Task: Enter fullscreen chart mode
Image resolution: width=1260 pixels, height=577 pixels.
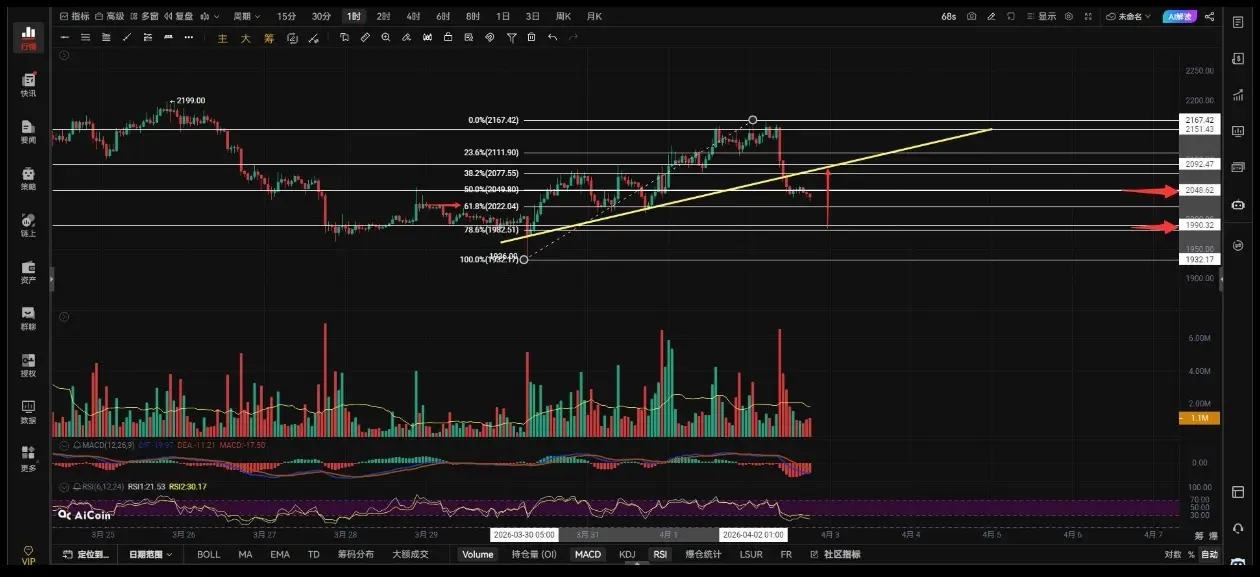Action: tap(1088, 16)
